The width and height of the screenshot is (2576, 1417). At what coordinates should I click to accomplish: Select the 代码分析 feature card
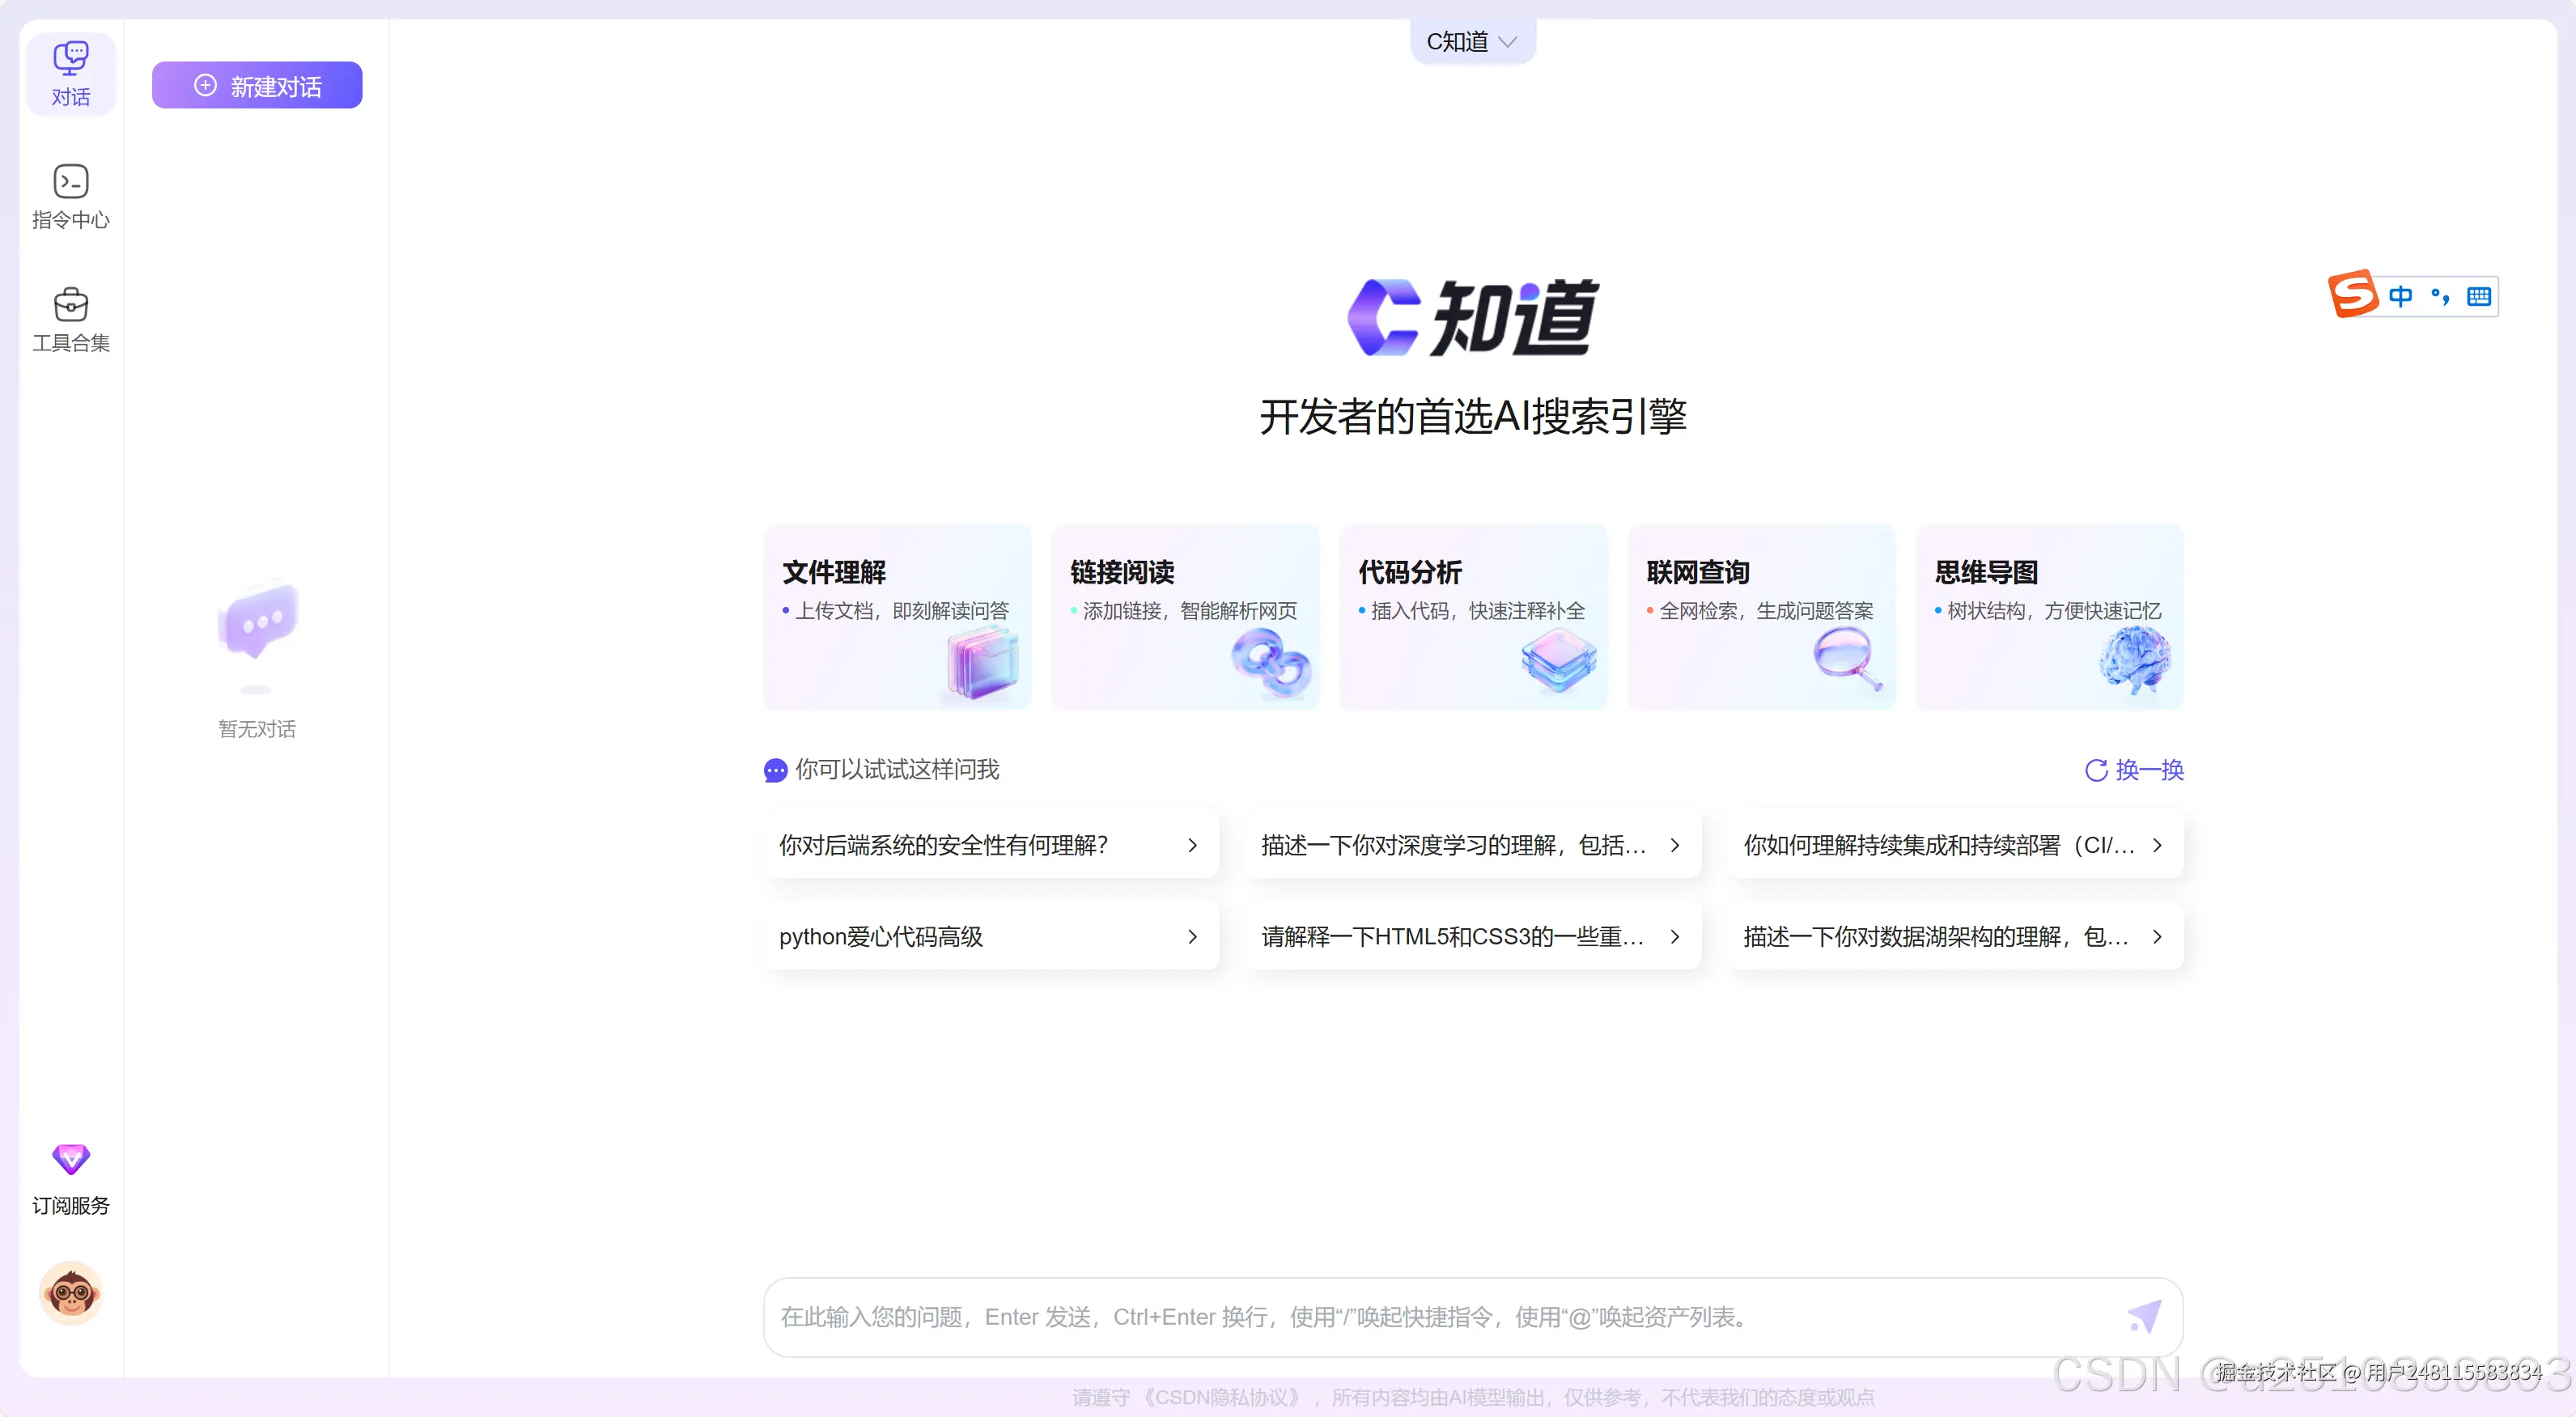pos(1473,617)
